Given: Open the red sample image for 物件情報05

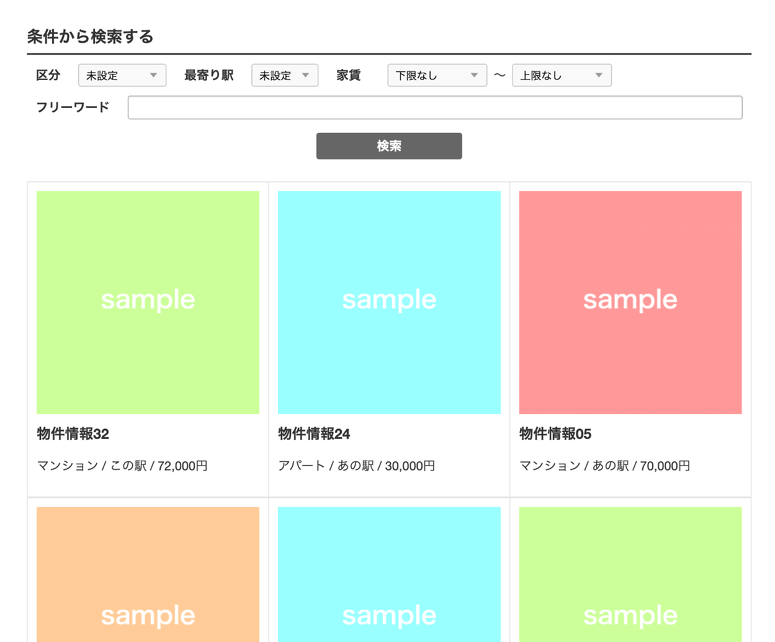Looking at the screenshot, I should tap(630, 302).
